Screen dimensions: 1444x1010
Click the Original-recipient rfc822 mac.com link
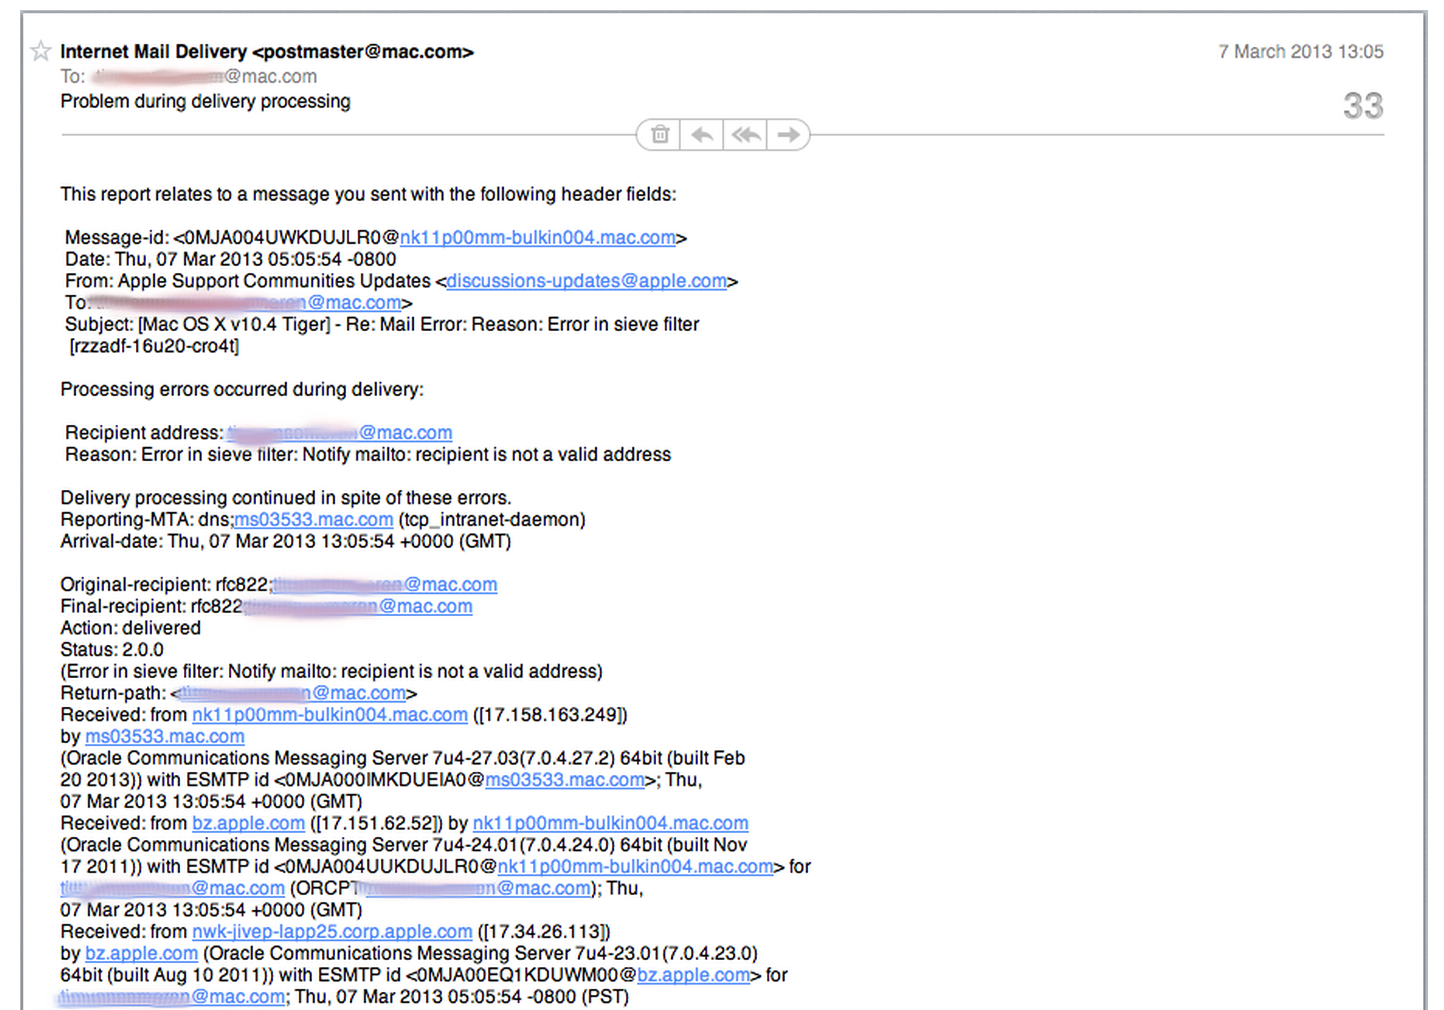point(384,584)
